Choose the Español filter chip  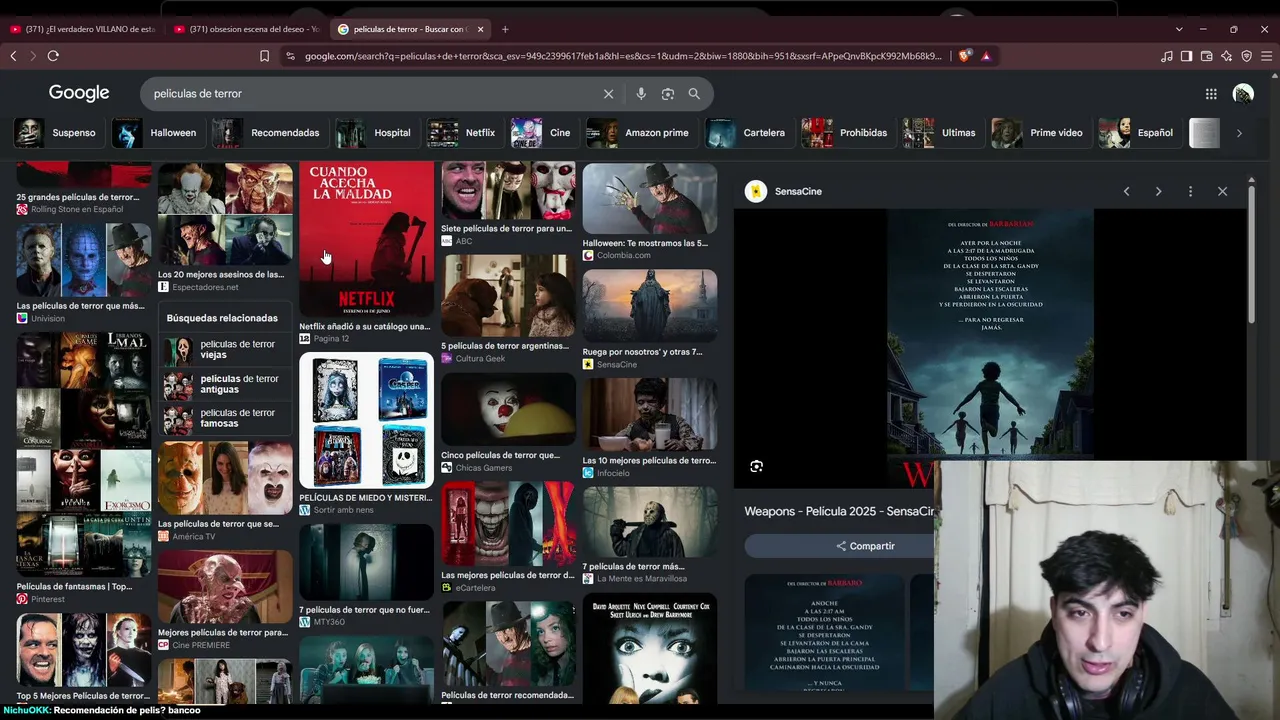pyautogui.click(x=1138, y=133)
